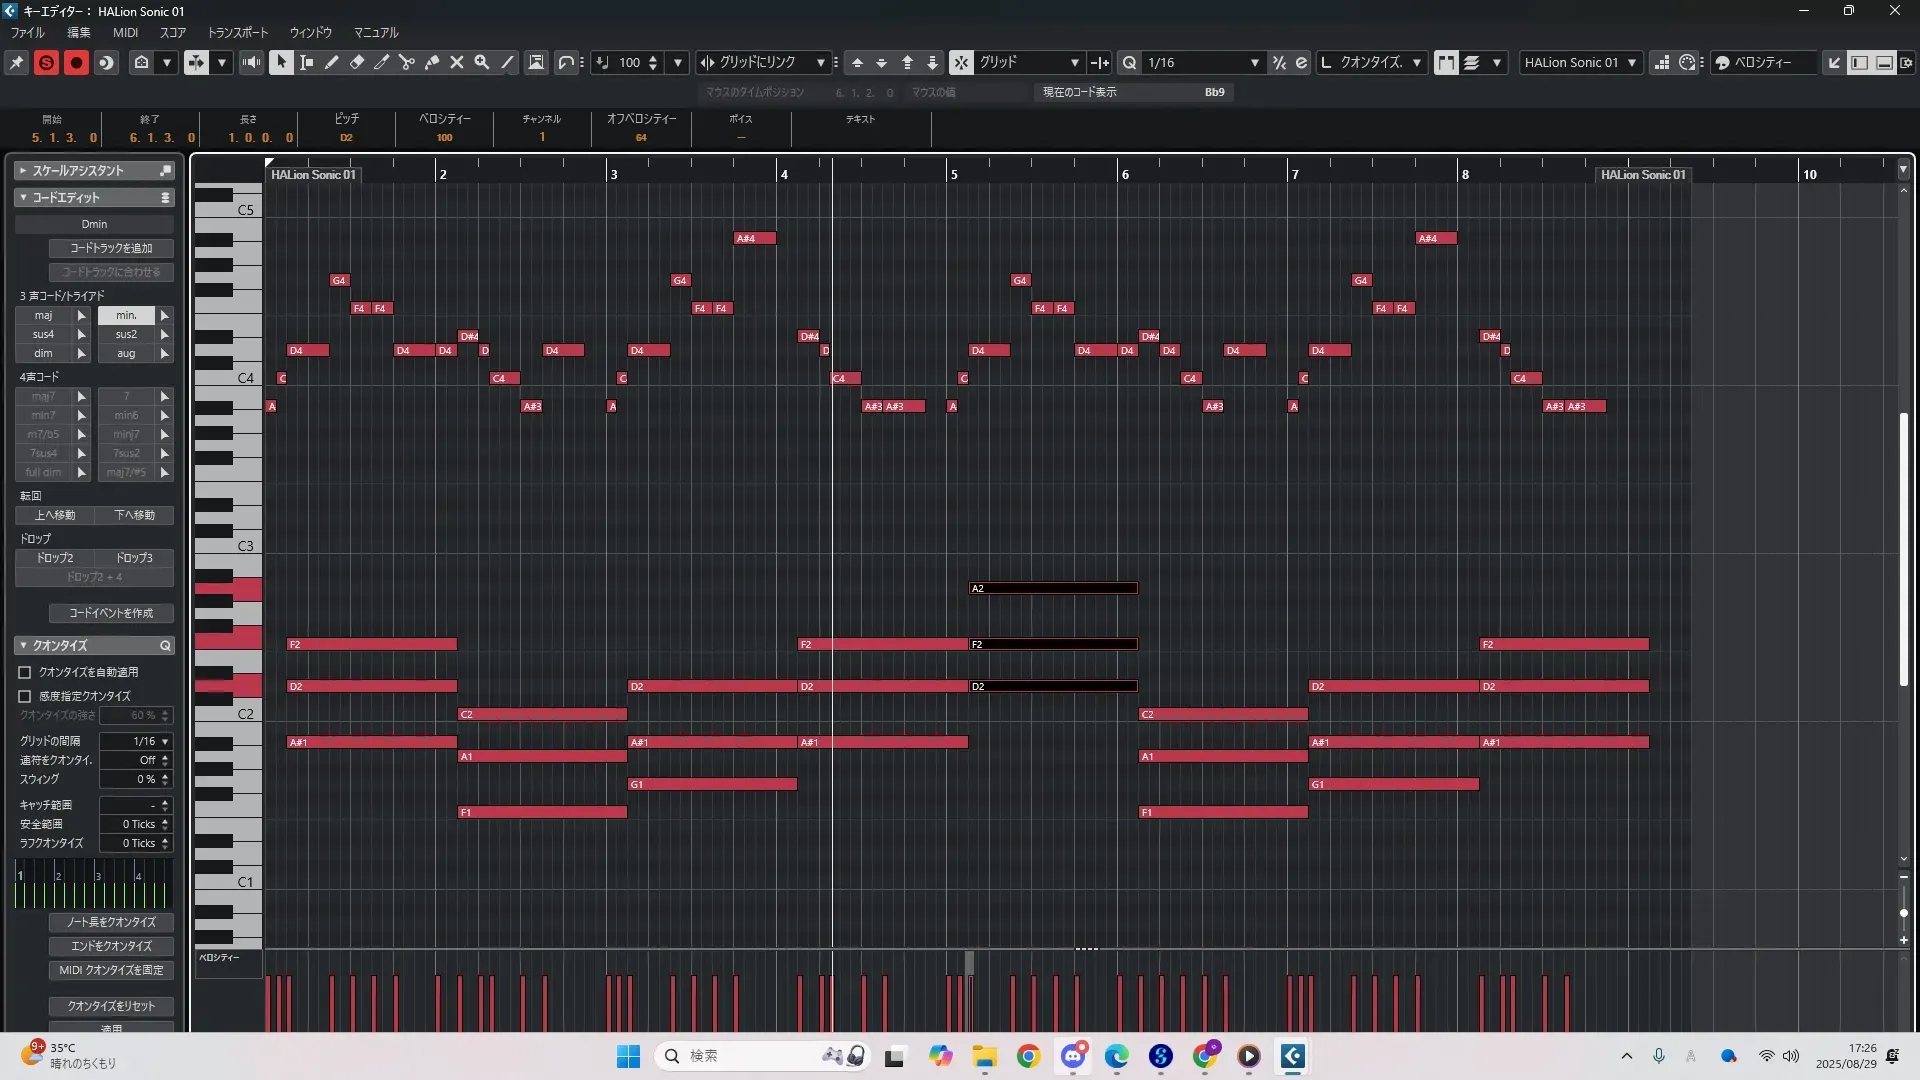Open the MIDI menu
Viewport: 1920px width, 1080px height.
(125, 32)
